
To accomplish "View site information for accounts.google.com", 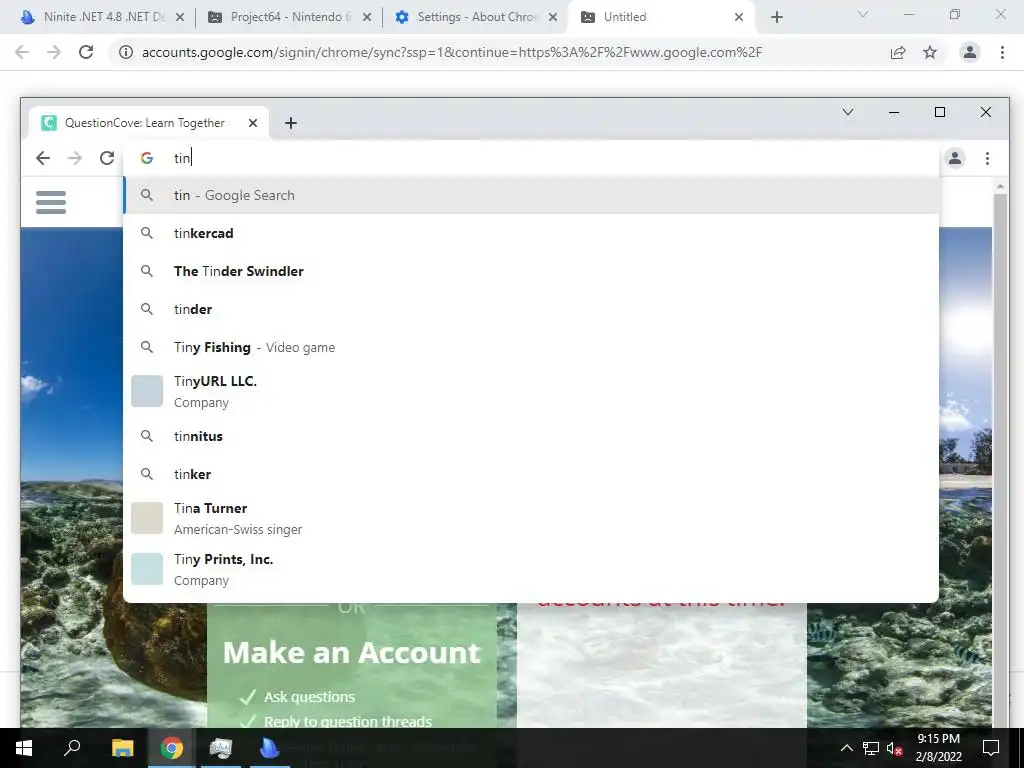I will click(125, 52).
